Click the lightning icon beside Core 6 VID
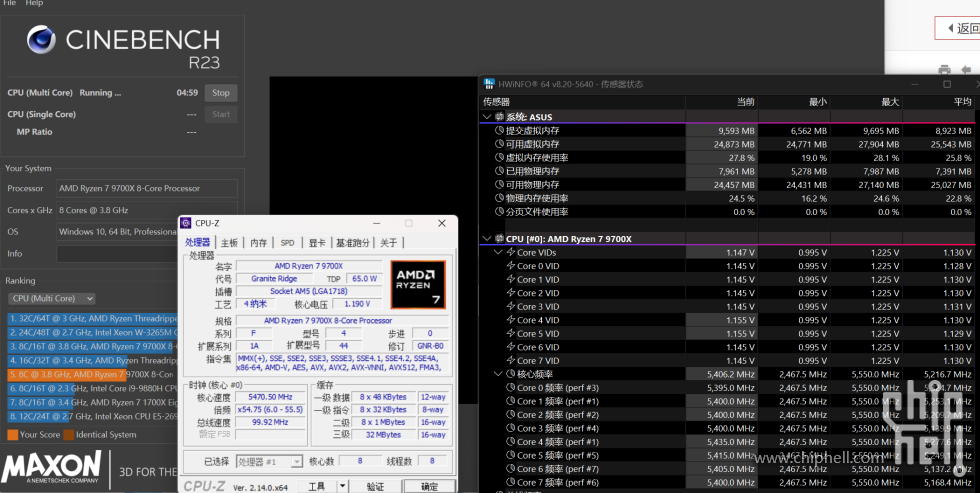This screenshot has height=493, width=980. pos(511,347)
